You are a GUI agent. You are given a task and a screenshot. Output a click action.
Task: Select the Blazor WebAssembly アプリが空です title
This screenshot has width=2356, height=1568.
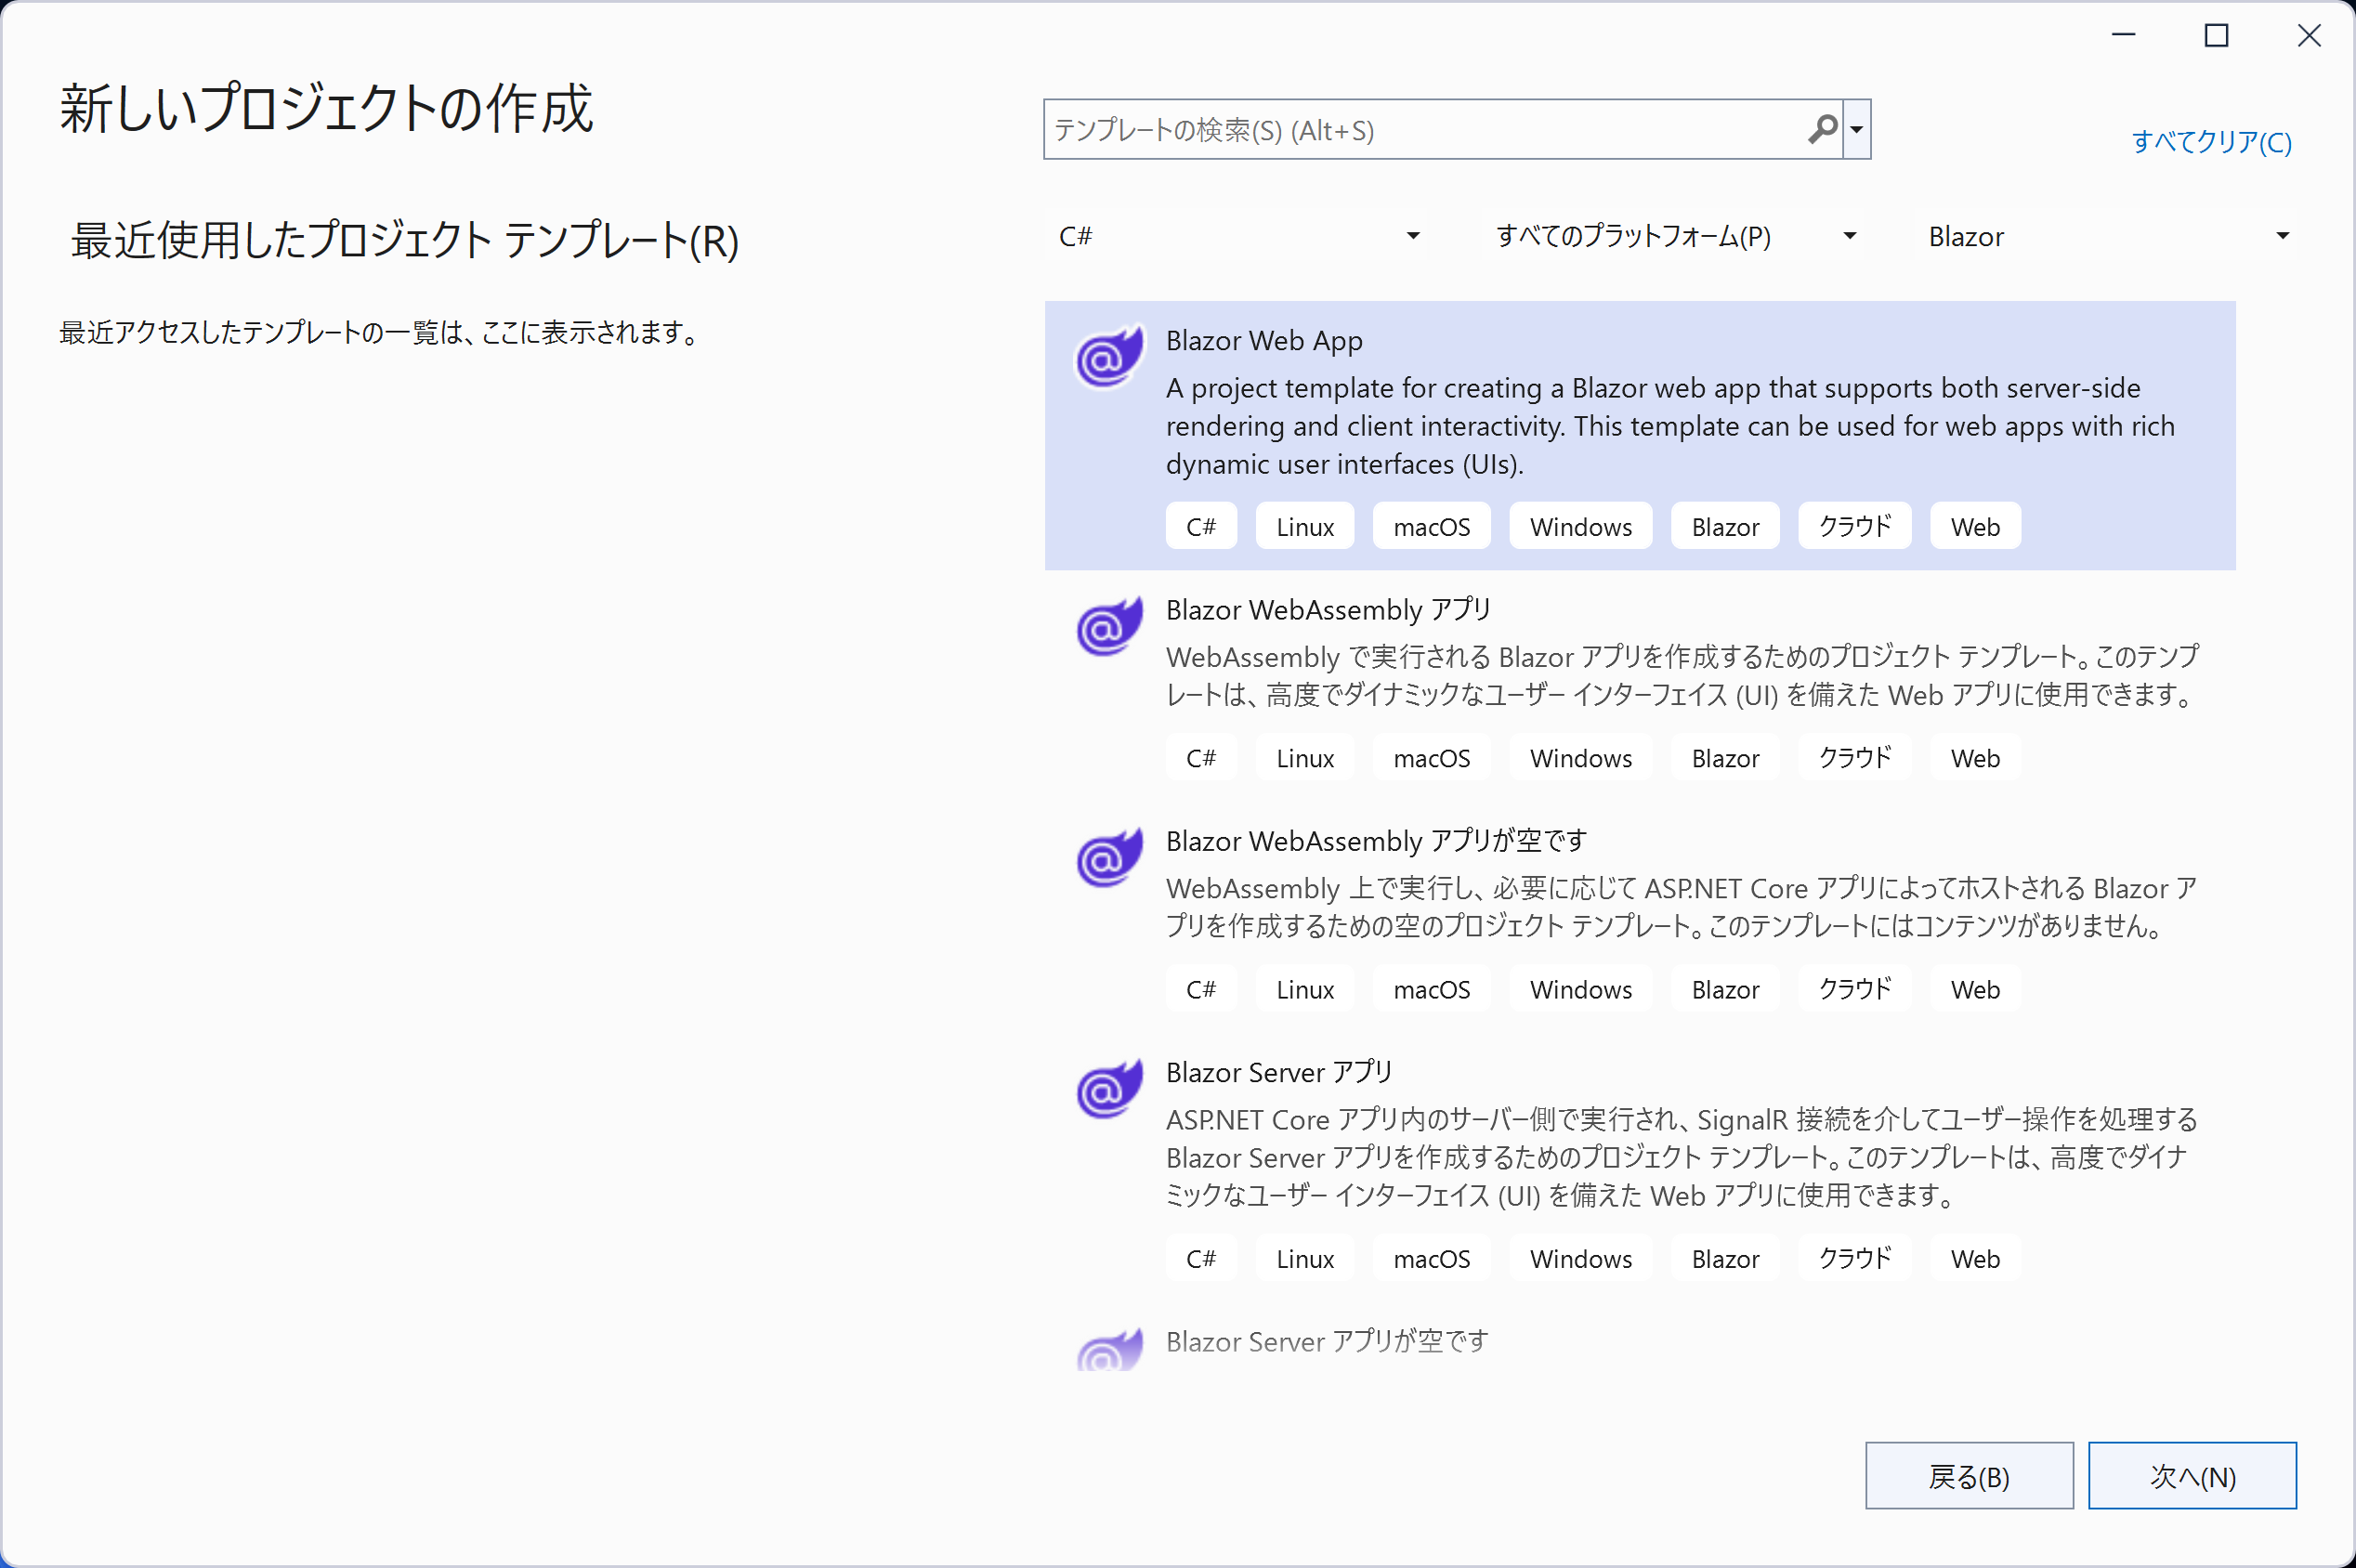click(x=1376, y=841)
